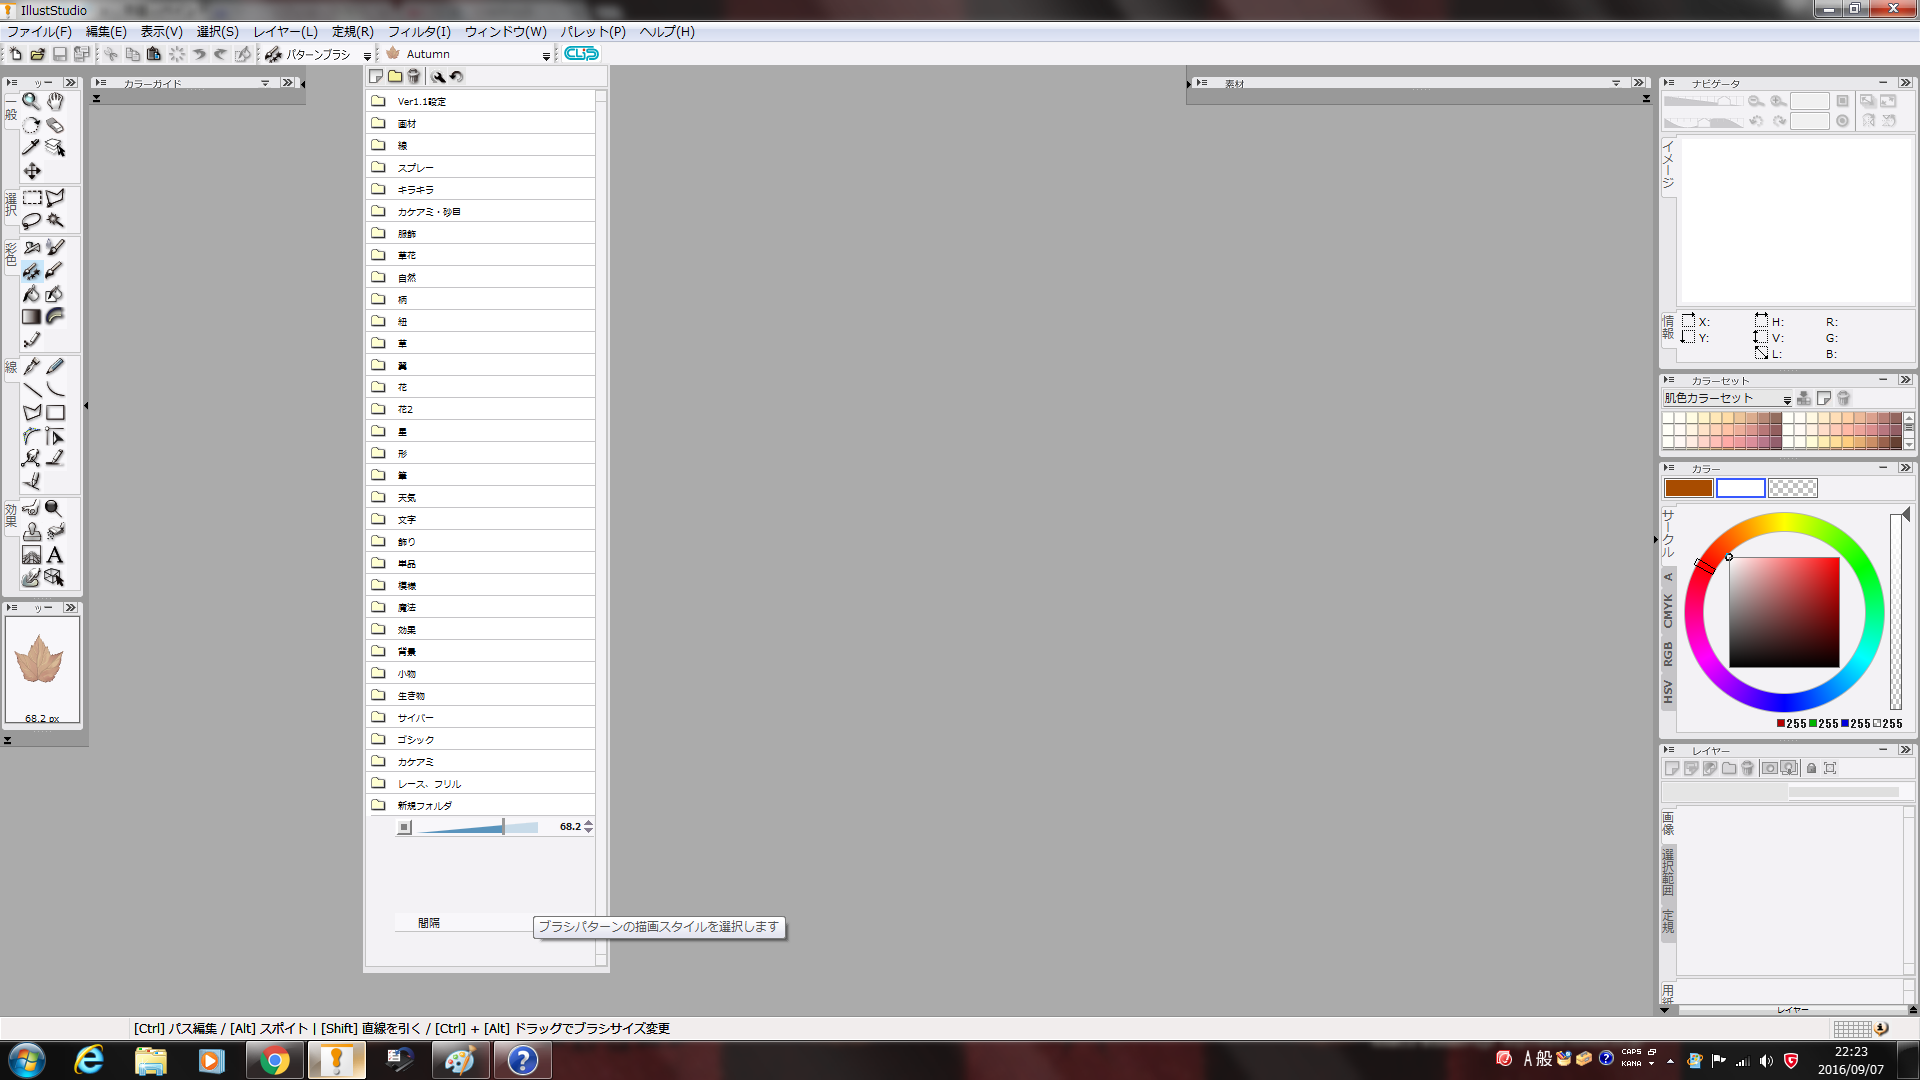Viewport: 1920px width, 1080px height.
Task: Open the パターンブラシ tool dropdown
Action: coord(367,55)
